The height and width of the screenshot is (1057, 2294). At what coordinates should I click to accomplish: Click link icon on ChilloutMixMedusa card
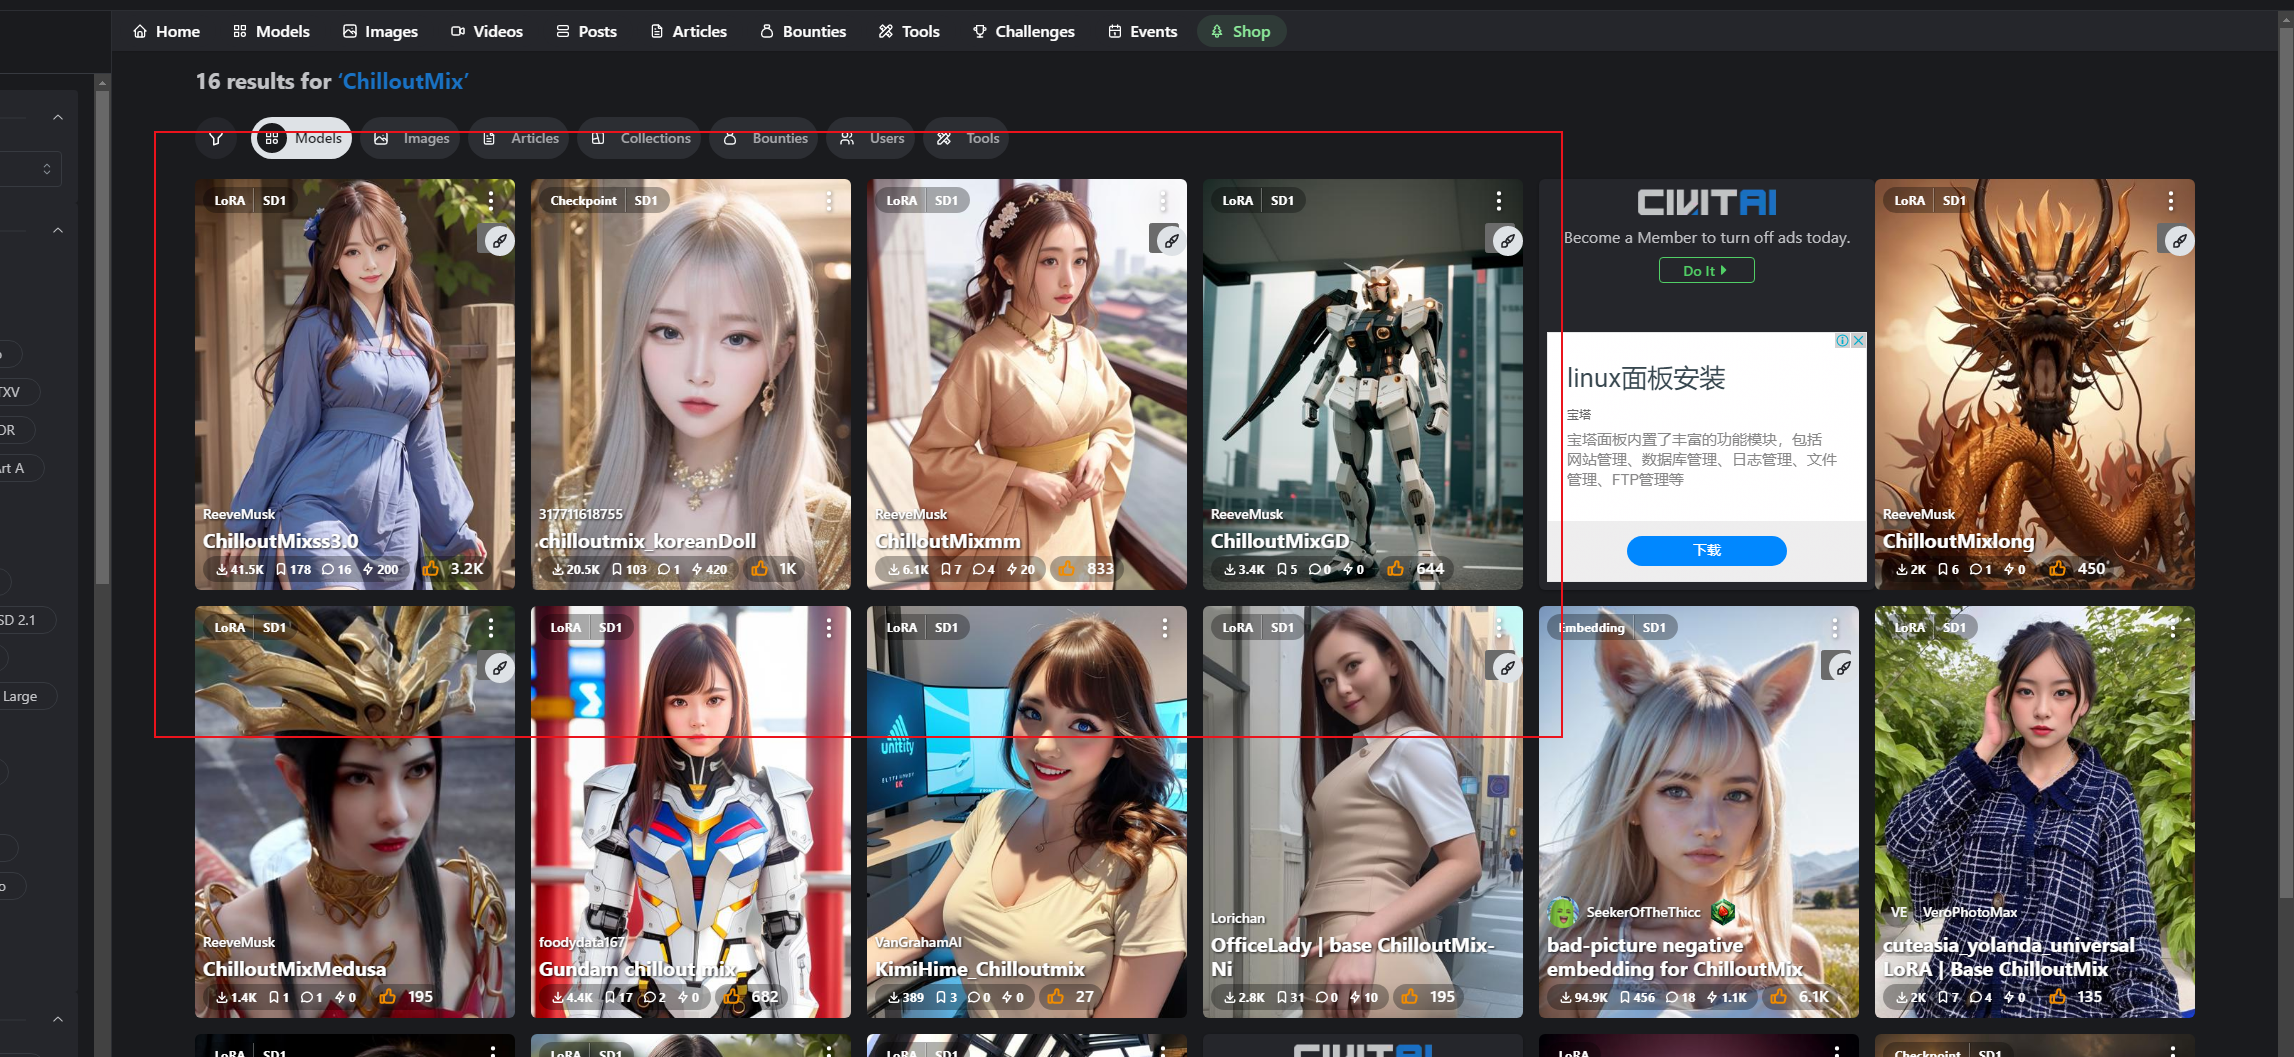499,667
